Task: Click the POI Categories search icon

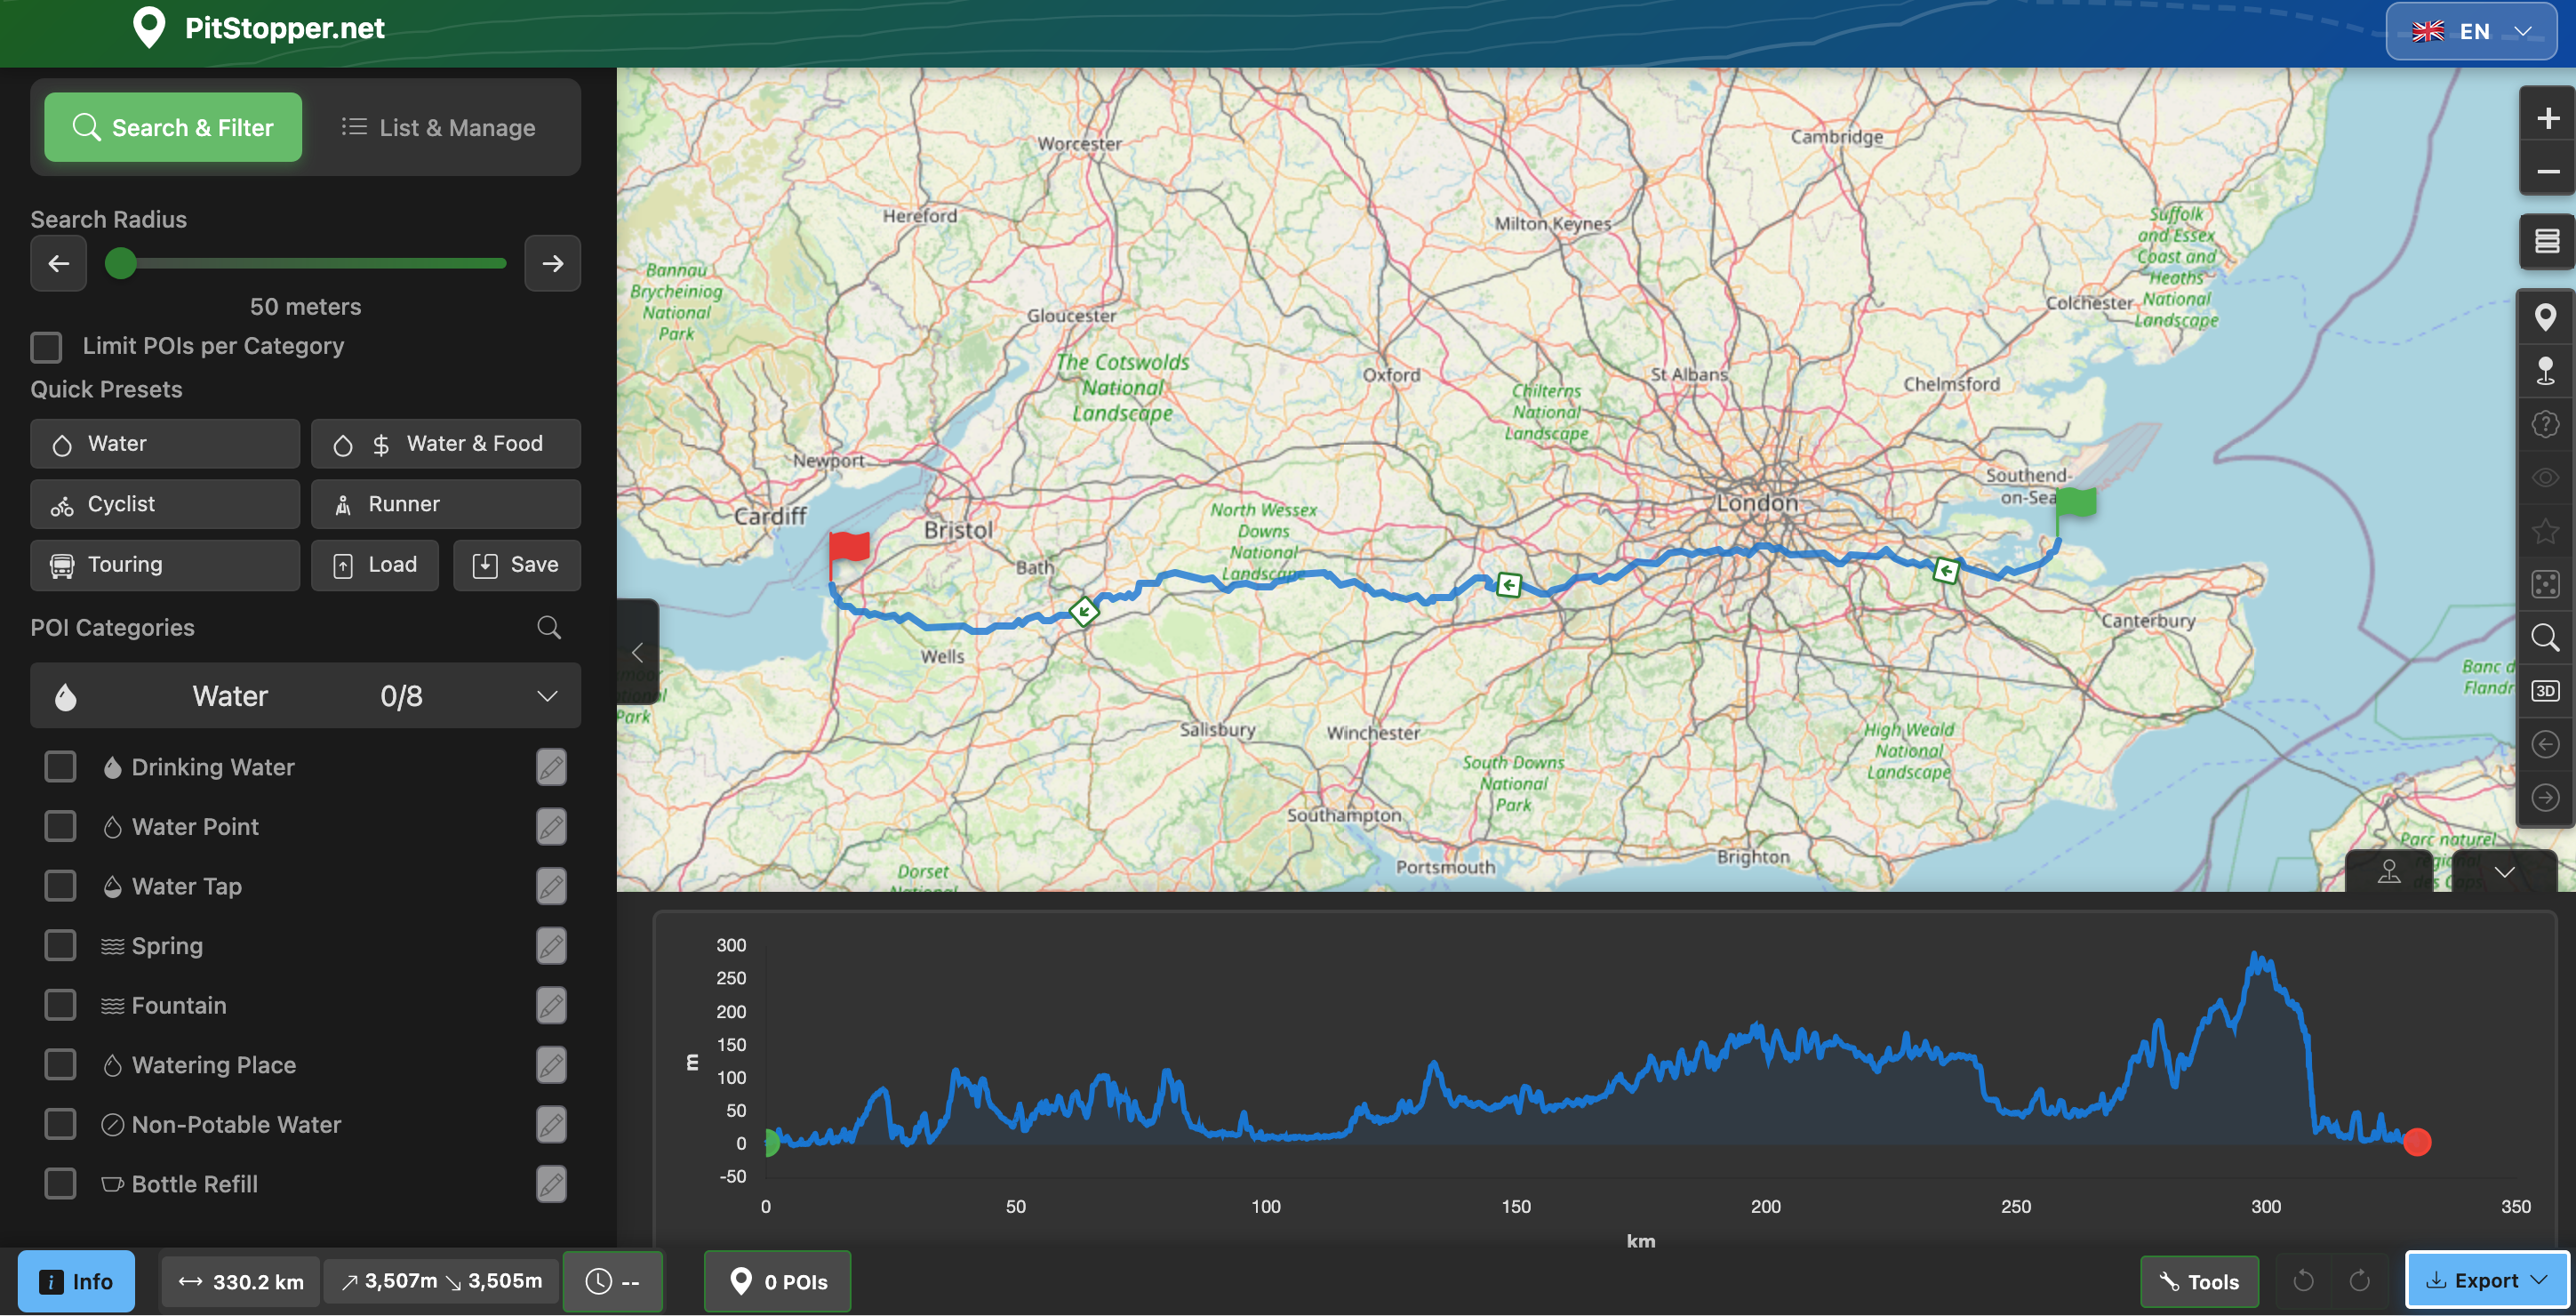Action: (x=549, y=627)
